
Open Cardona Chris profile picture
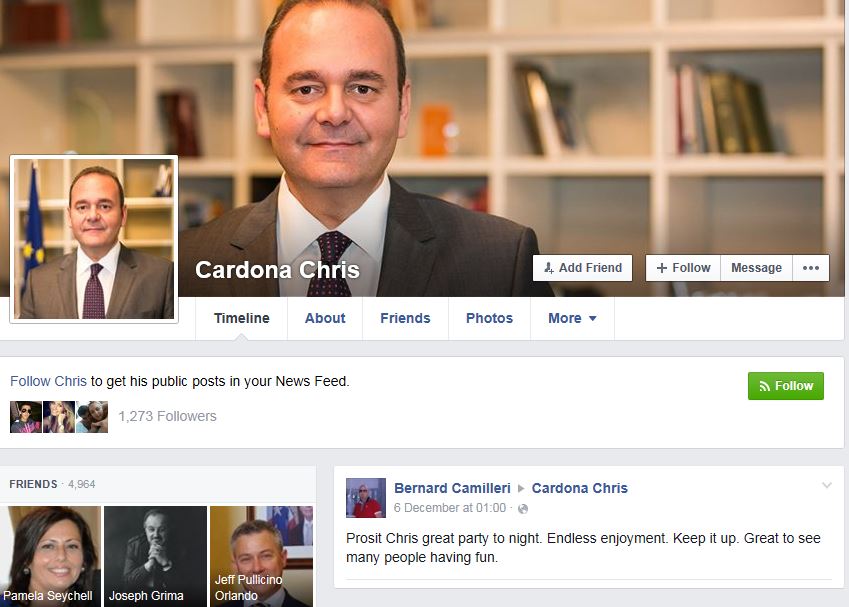click(x=94, y=239)
